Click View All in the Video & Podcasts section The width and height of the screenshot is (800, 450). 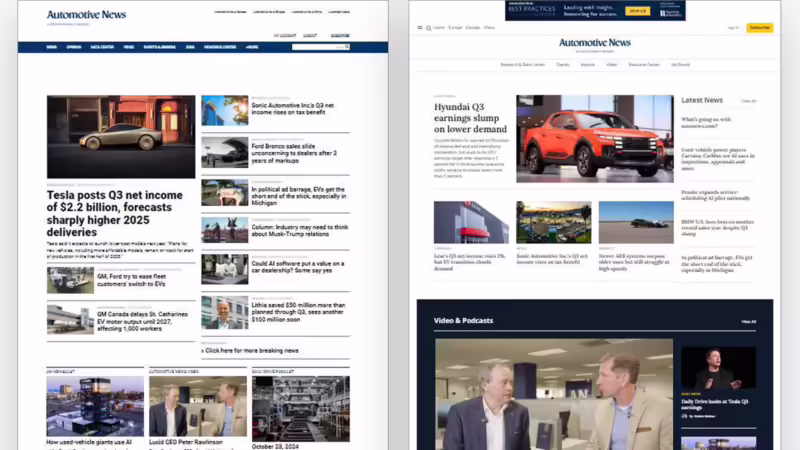748,321
